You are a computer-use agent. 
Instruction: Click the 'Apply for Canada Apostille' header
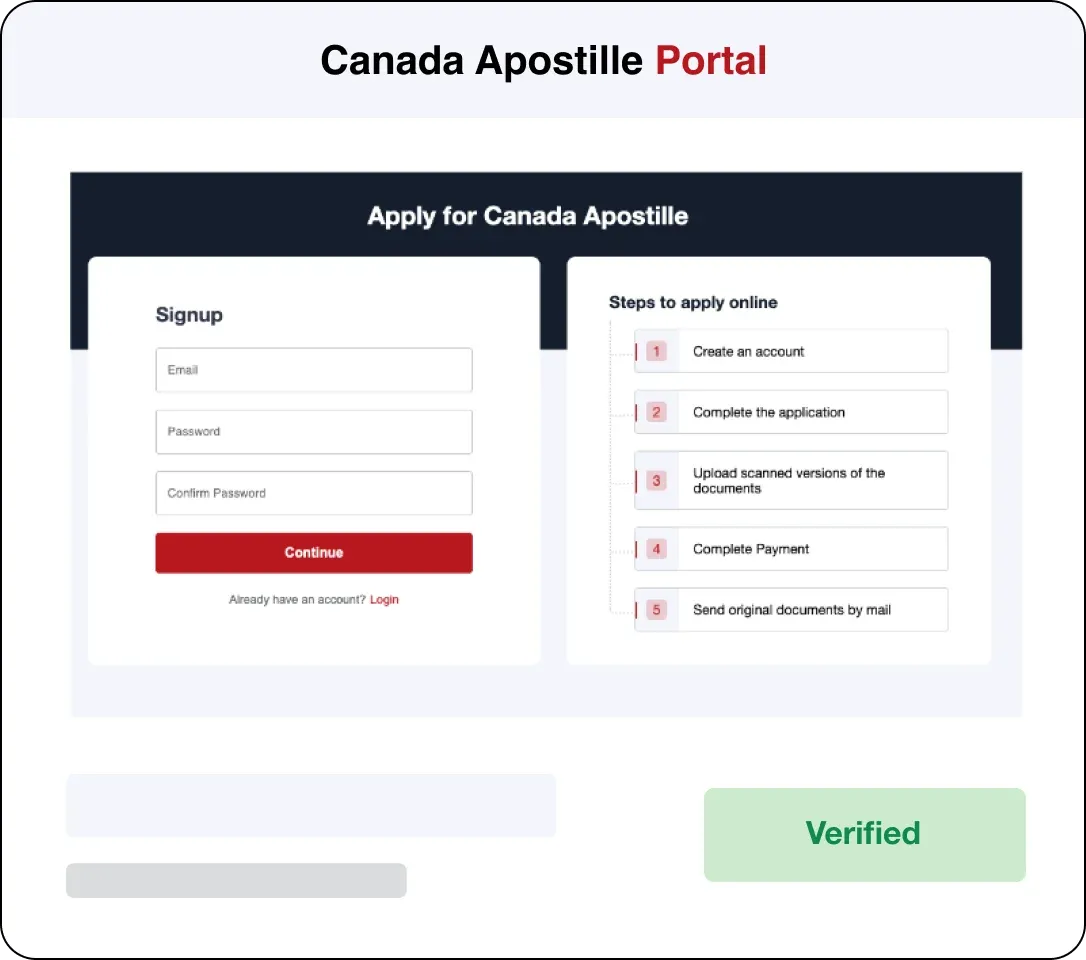point(528,216)
